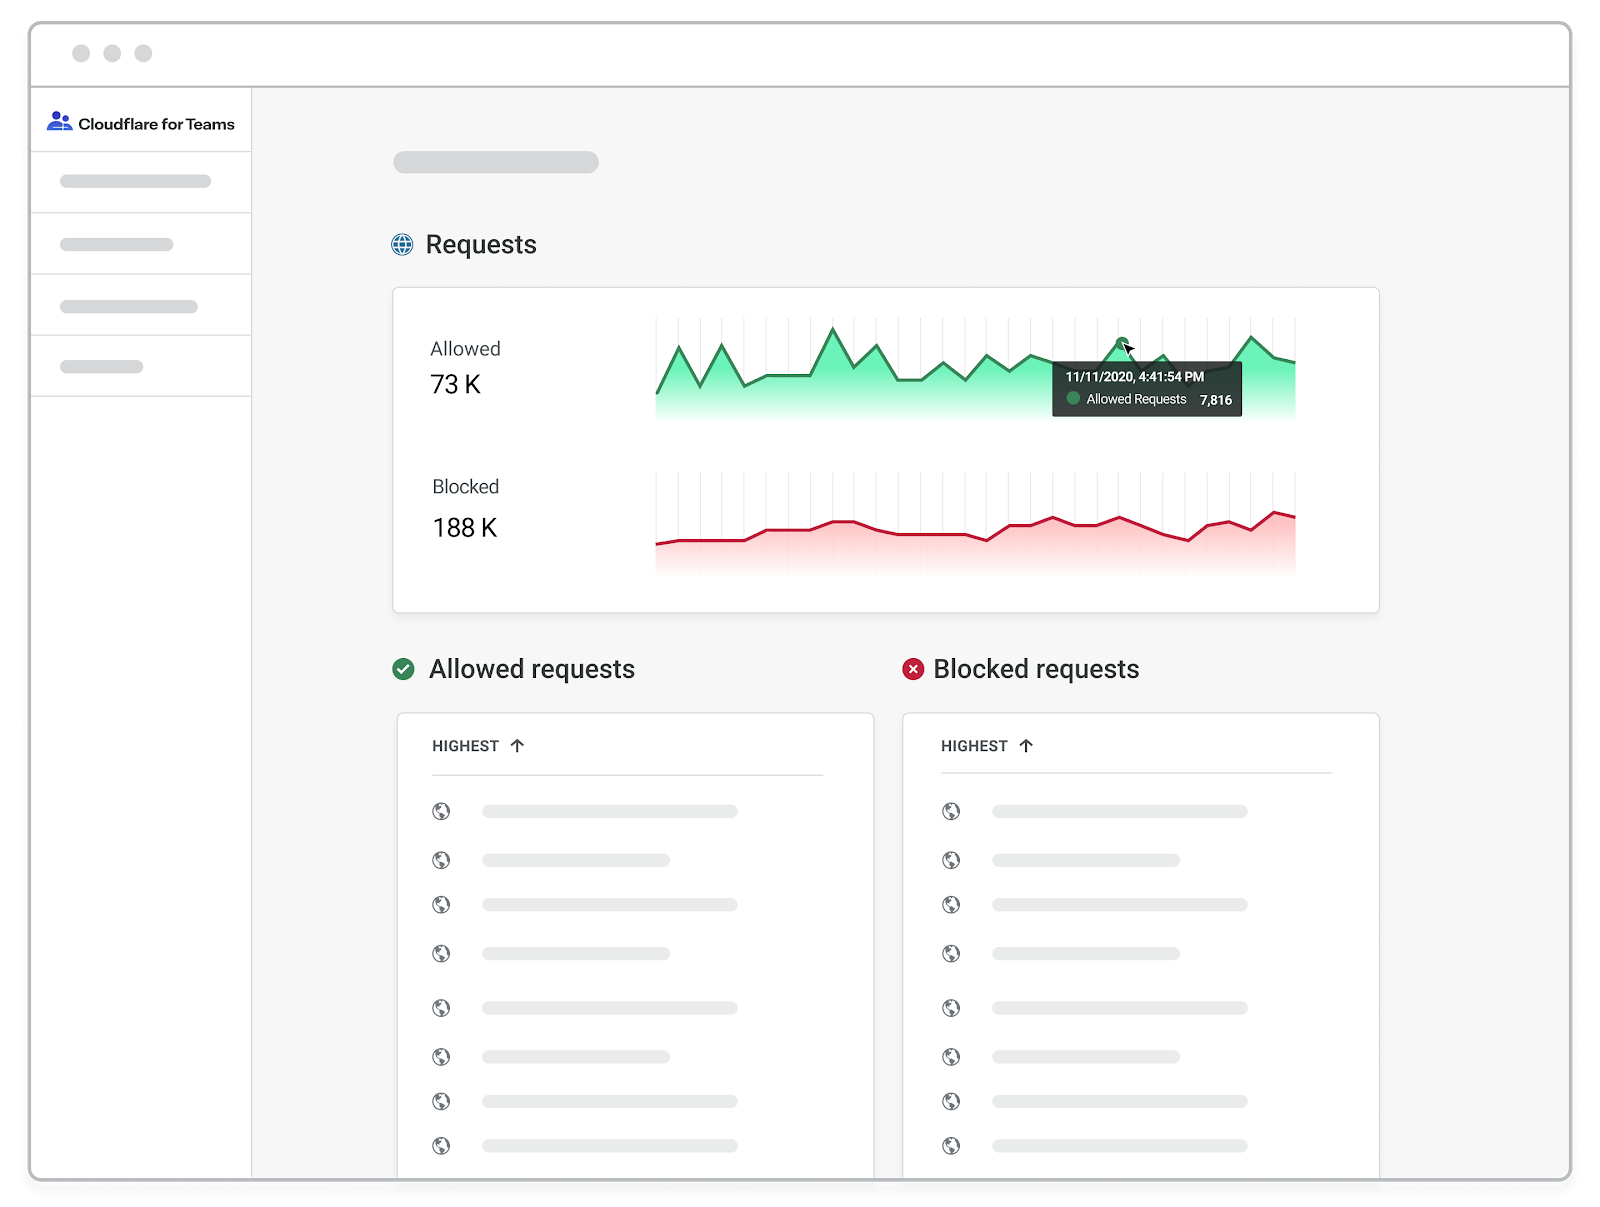The width and height of the screenshot is (1600, 1207).
Task: Open the first sidebar navigation item
Action: click(x=135, y=182)
